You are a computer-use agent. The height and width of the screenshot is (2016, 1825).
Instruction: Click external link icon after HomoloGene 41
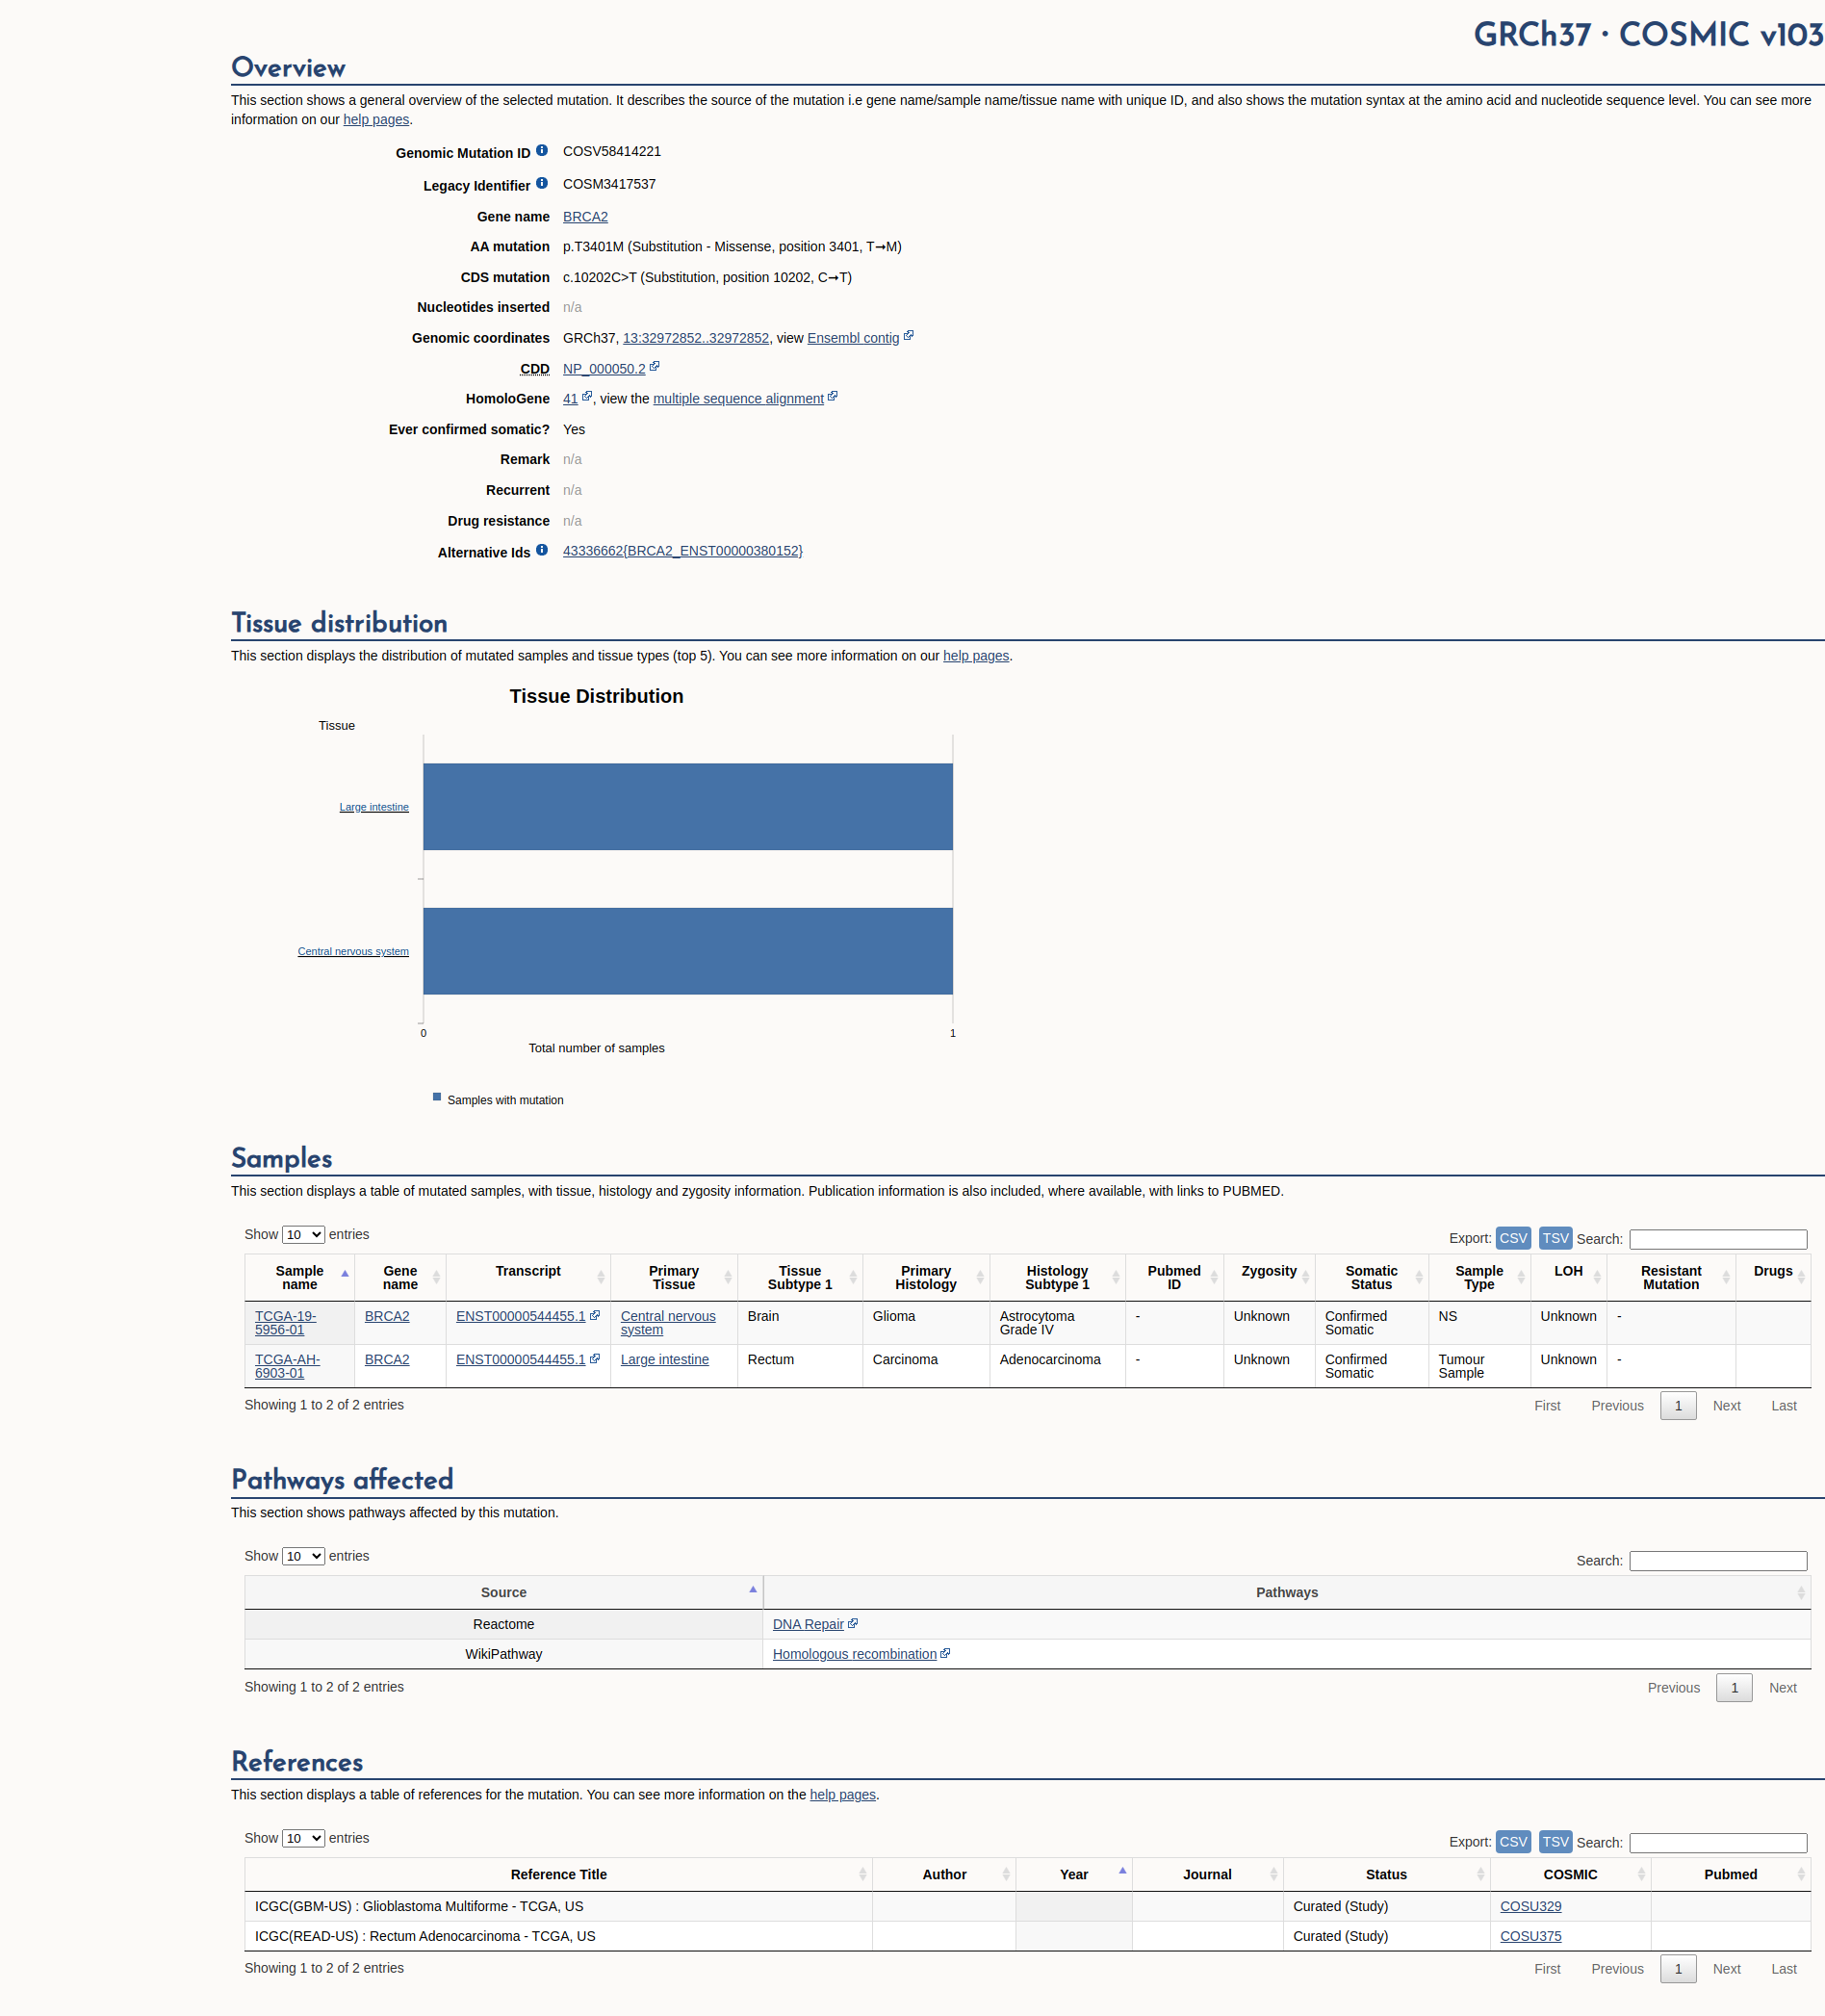click(x=587, y=397)
